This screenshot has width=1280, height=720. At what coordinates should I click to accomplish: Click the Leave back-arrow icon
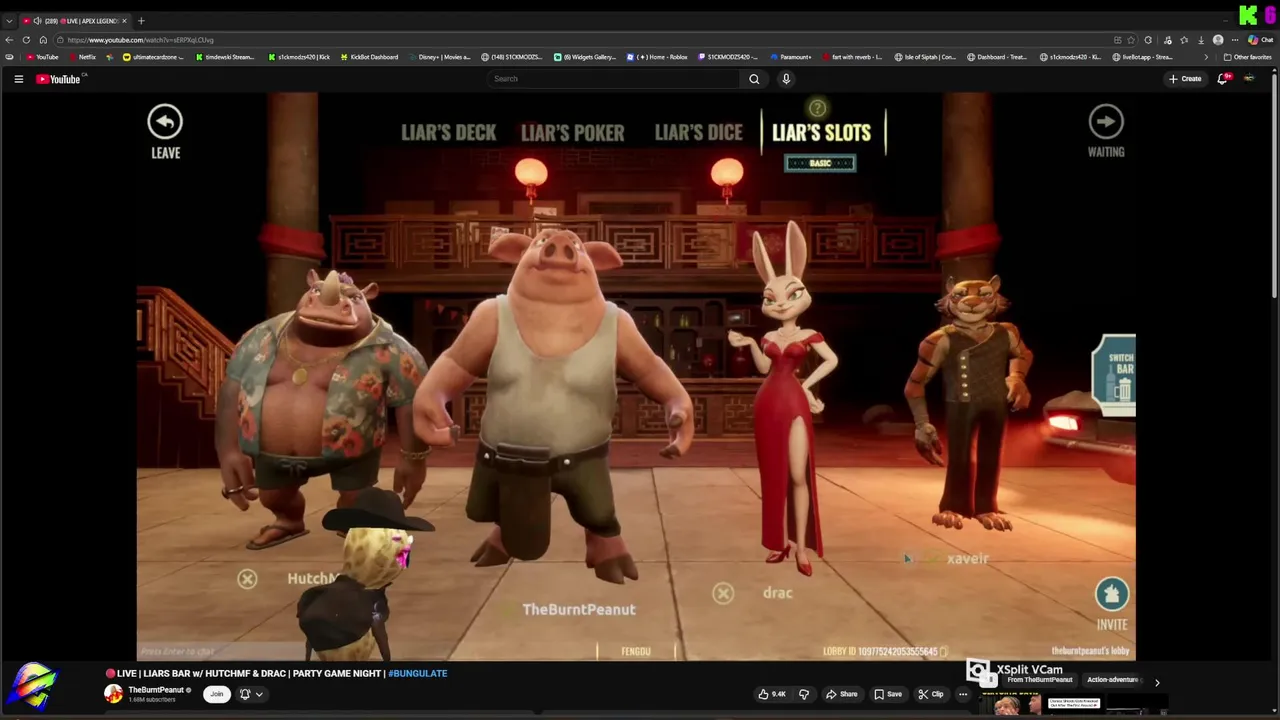pyautogui.click(x=165, y=122)
